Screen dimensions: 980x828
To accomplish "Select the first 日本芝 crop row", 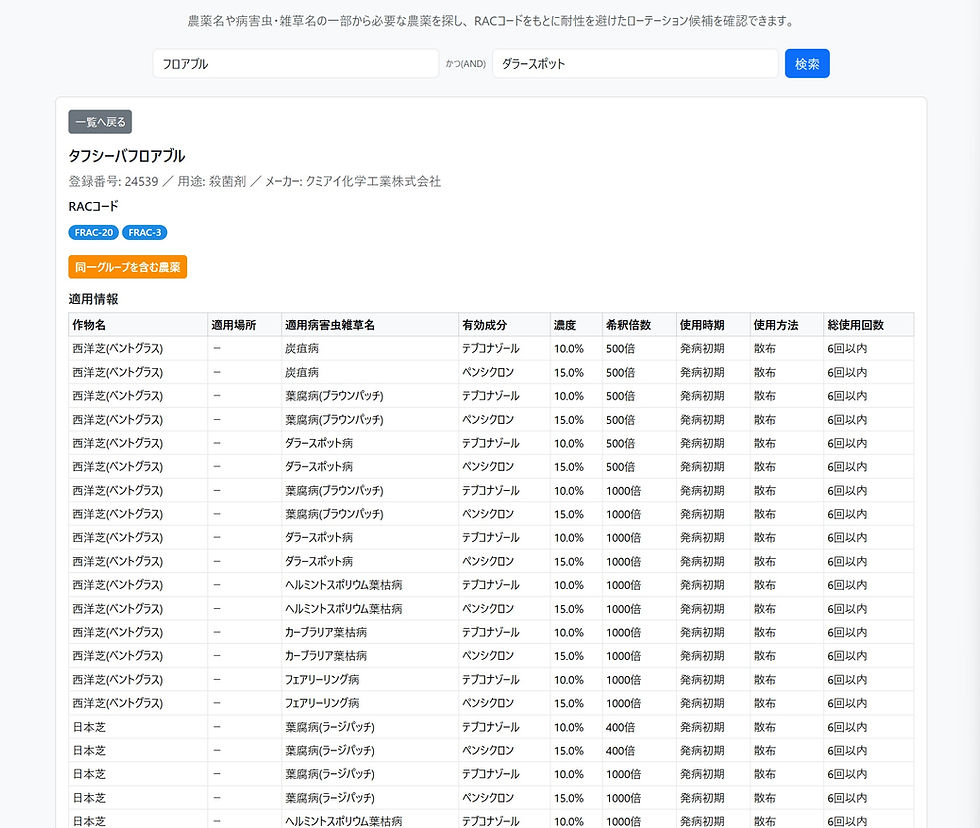I will coord(400,726).
